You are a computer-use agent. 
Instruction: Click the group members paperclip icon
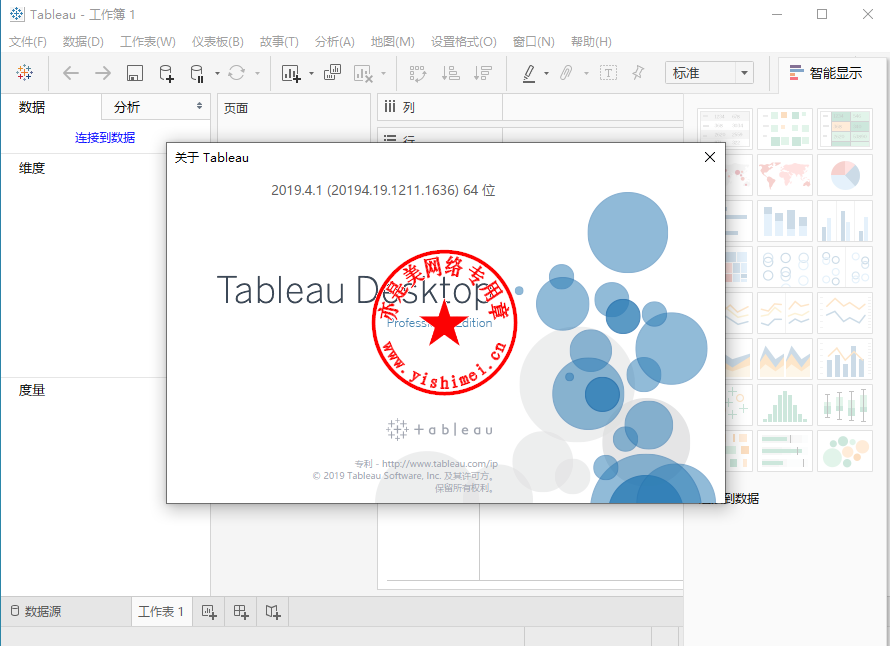pyautogui.click(x=566, y=73)
